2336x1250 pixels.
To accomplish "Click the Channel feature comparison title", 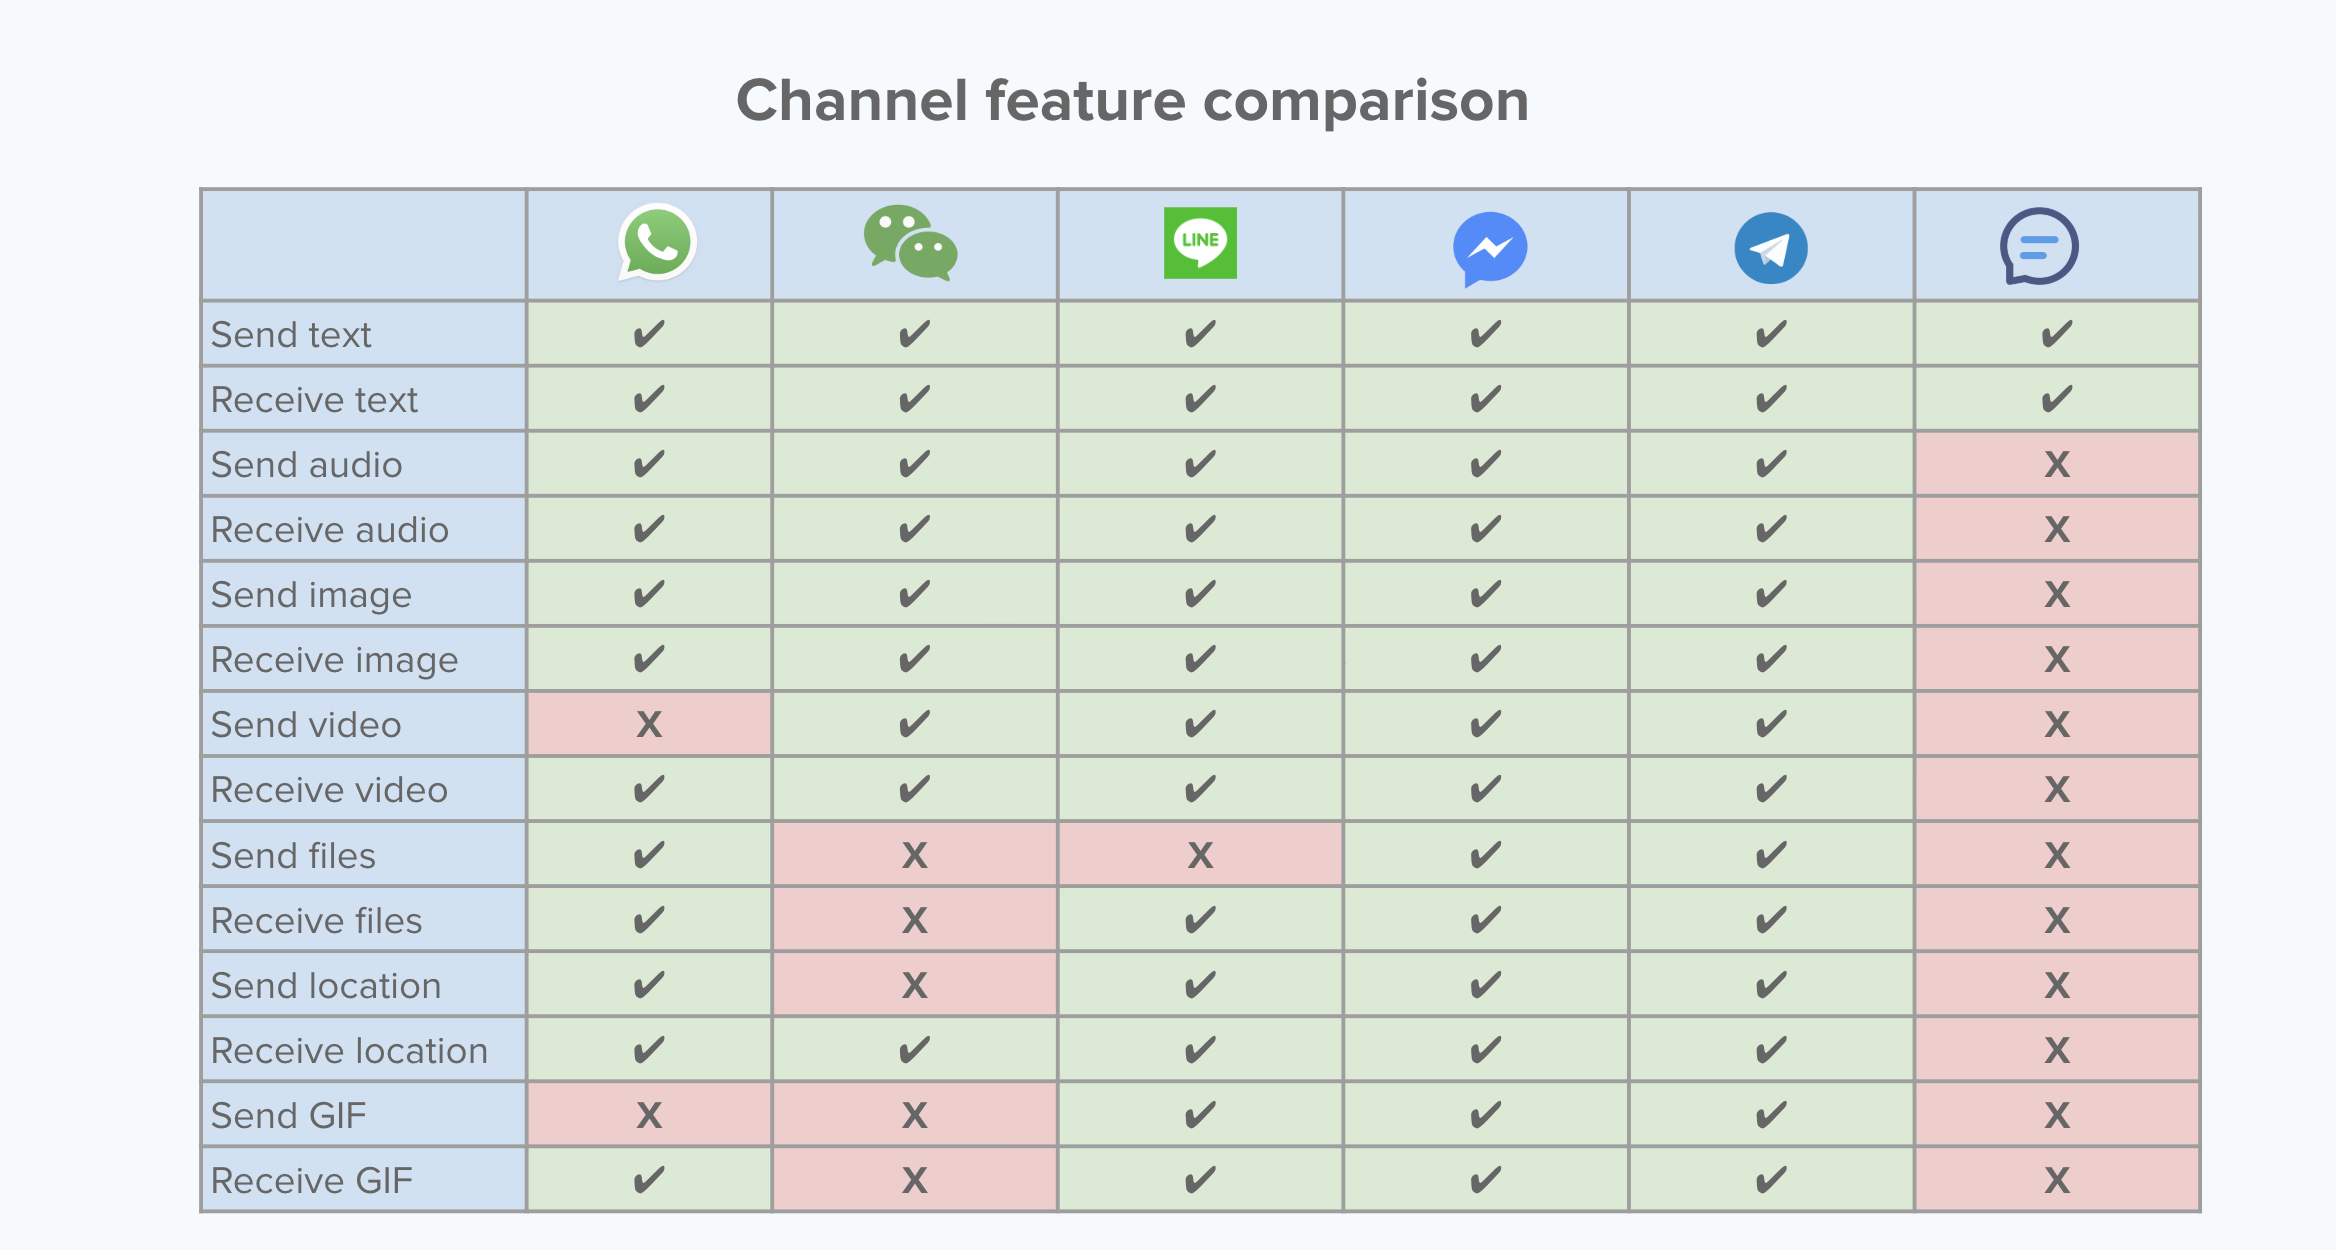I will (1133, 101).
